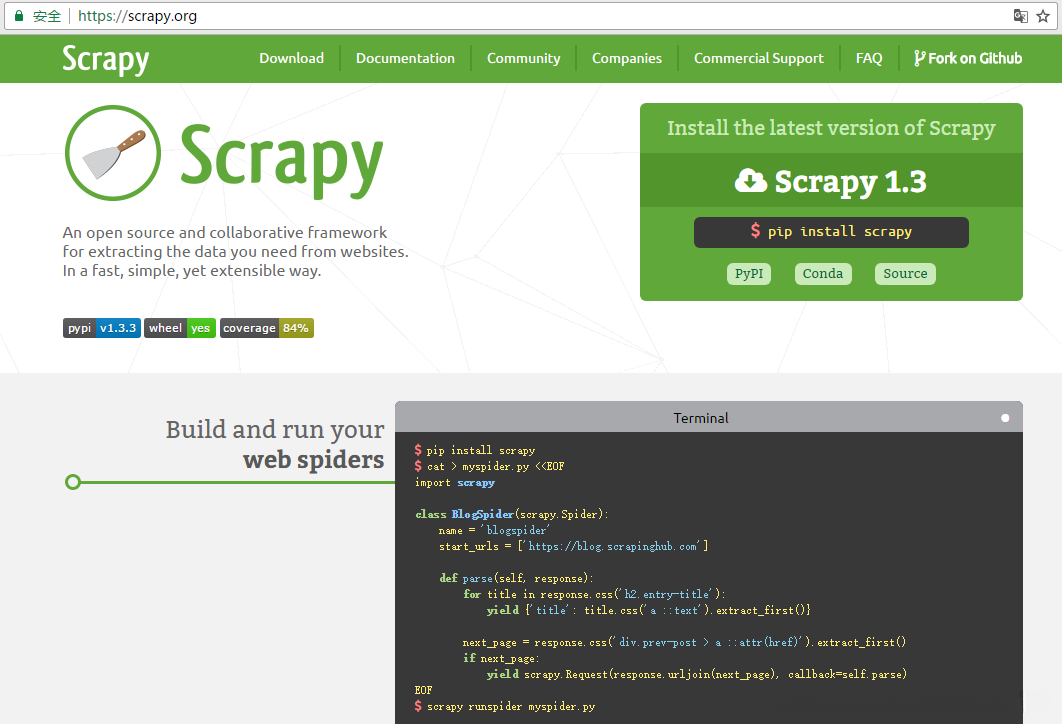Click the green lock security icon
The image size is (1062, 724).
(19, 16)
